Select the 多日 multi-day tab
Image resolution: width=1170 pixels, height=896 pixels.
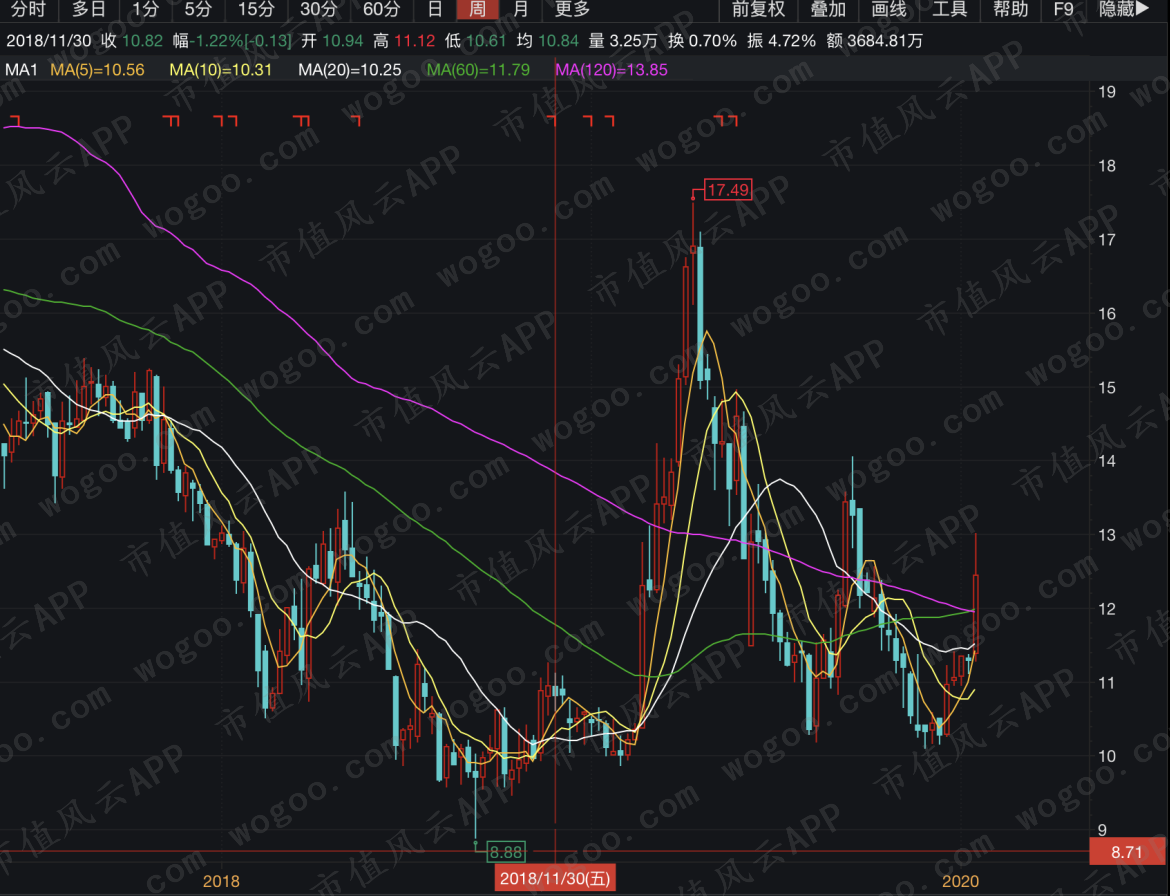(89, 9)
